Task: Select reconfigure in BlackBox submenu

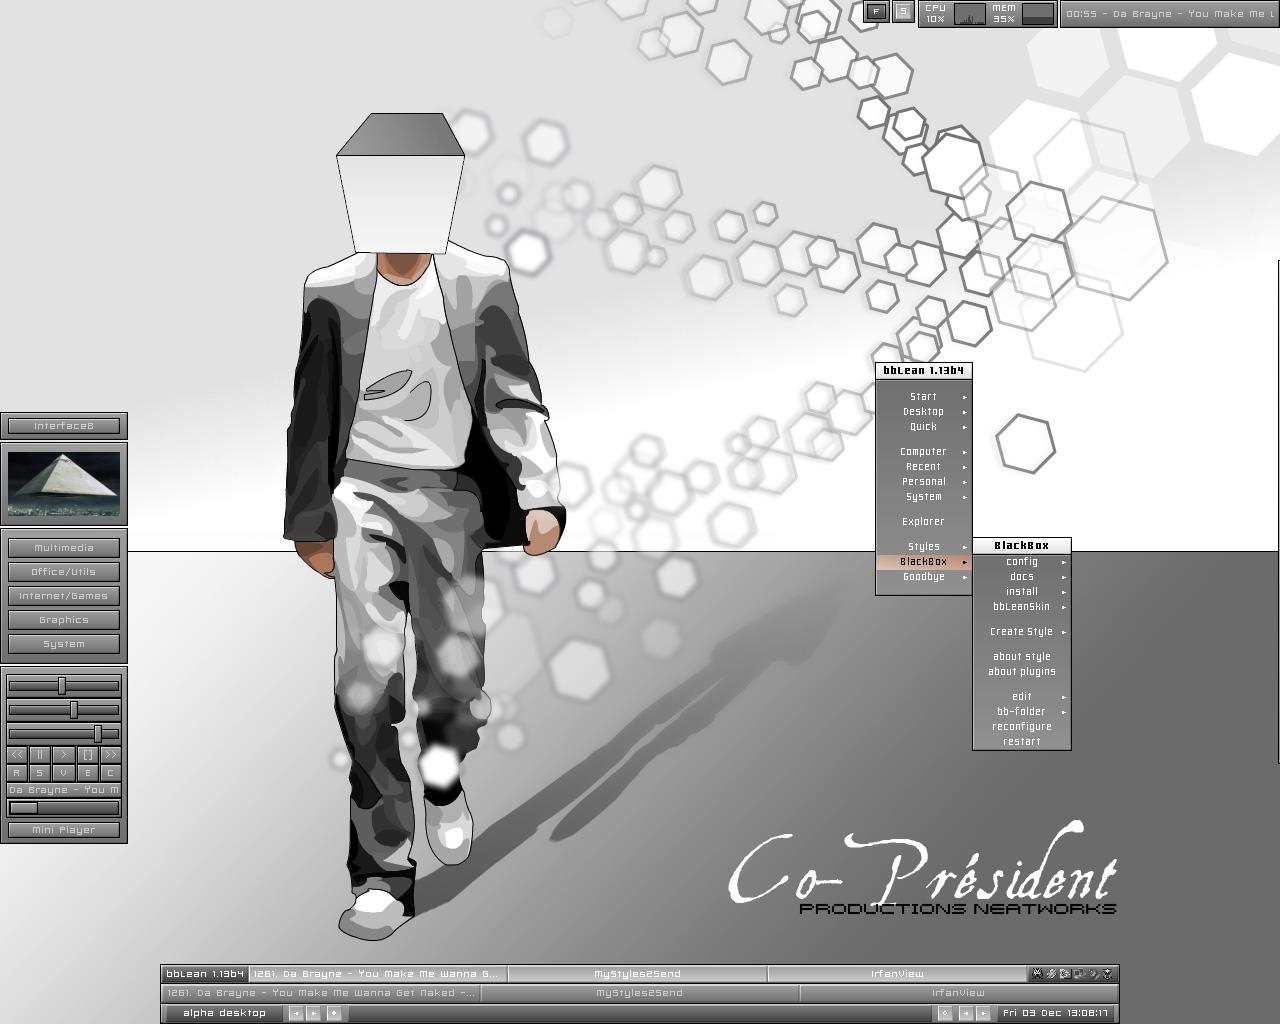Action: tap(1022, 727)
